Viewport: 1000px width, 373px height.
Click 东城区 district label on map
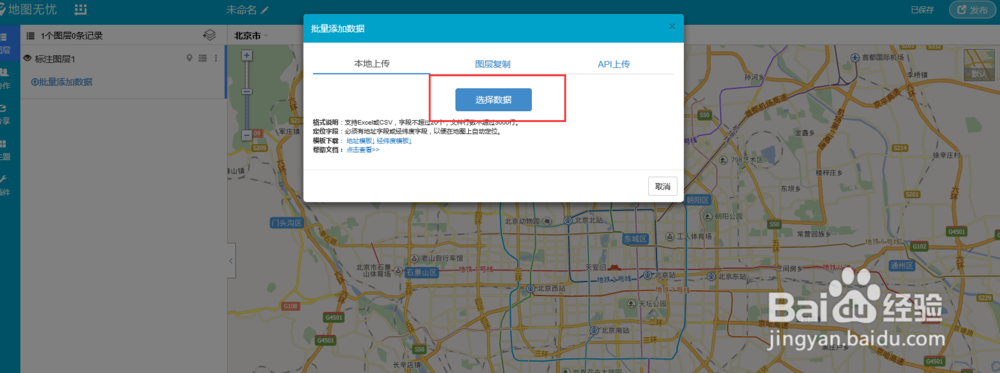tap(635, 238)
